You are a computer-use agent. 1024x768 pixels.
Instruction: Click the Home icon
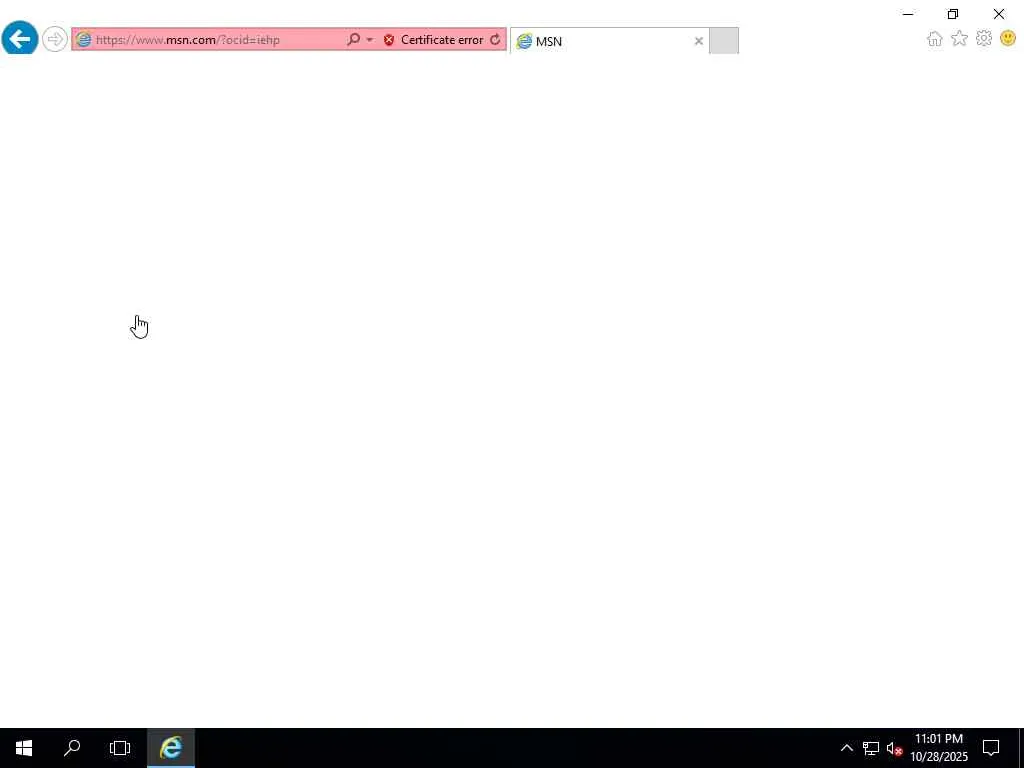(x=935, y=39)
